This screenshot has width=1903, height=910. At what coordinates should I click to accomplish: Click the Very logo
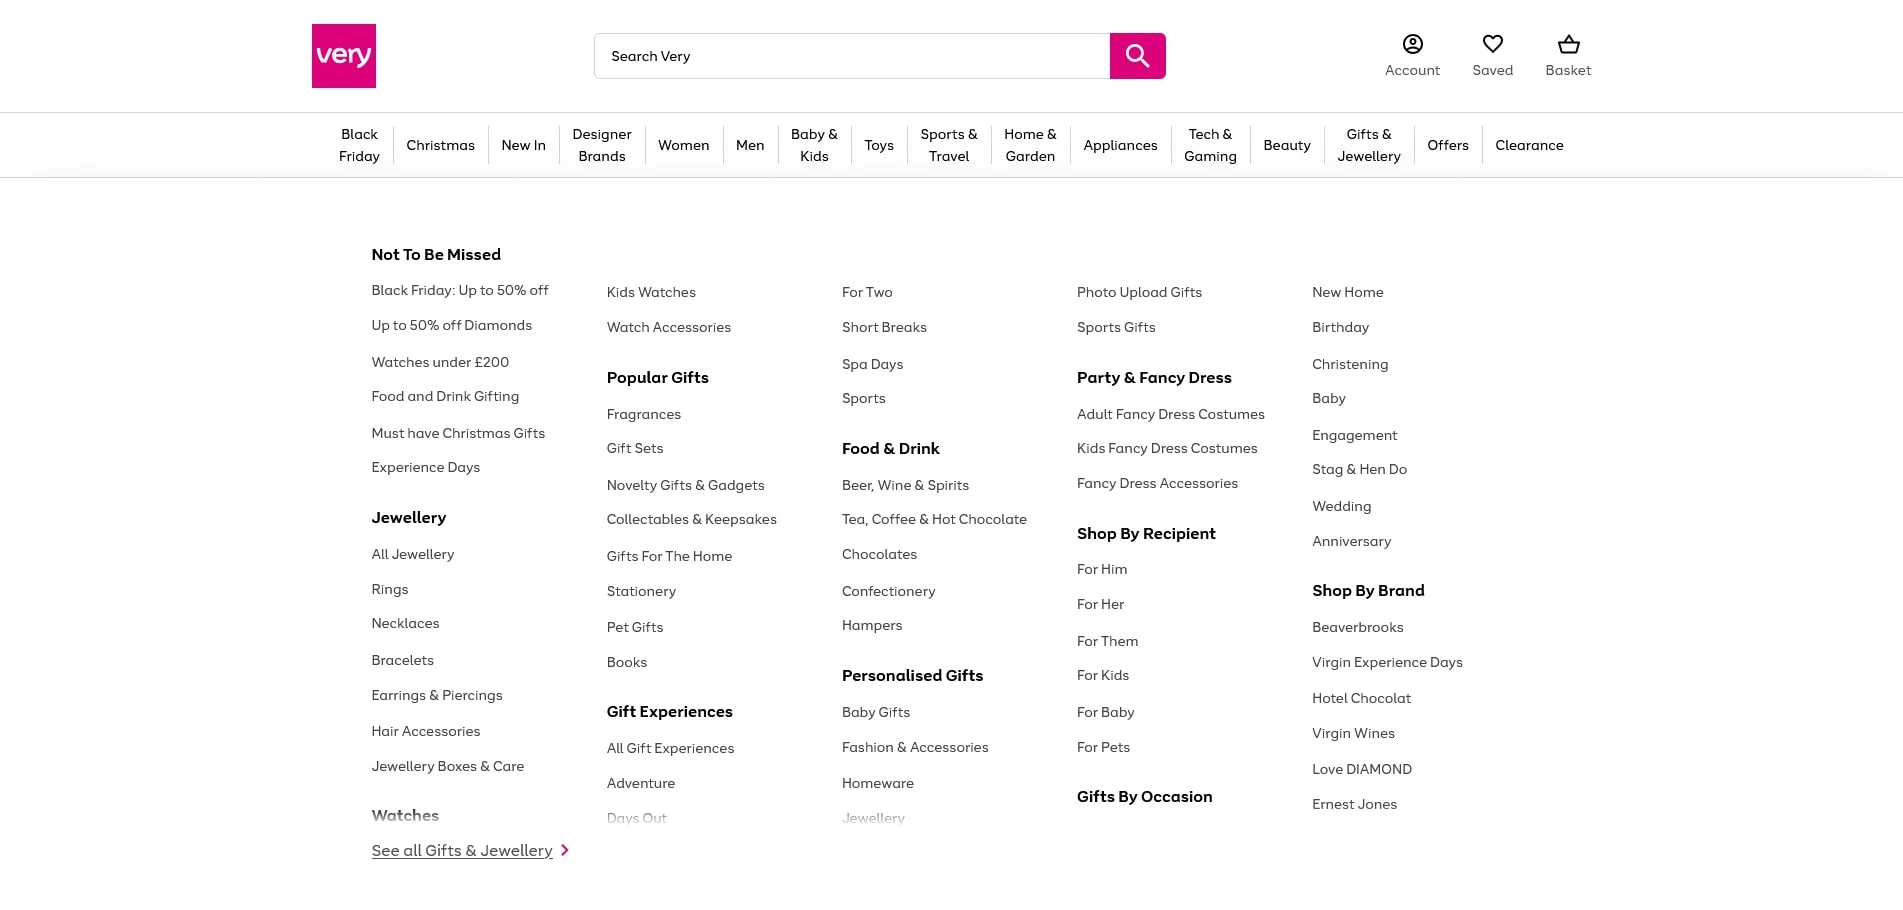coord(343,56)
